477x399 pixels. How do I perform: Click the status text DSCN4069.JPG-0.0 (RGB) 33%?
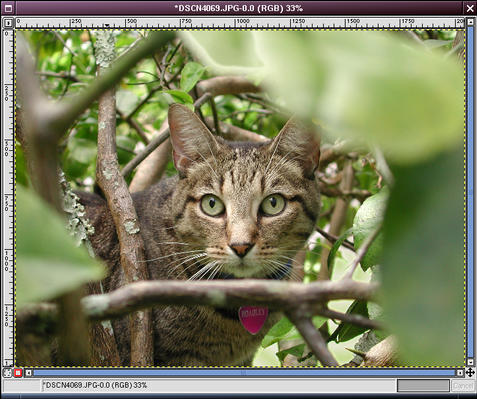pos(95,385)
